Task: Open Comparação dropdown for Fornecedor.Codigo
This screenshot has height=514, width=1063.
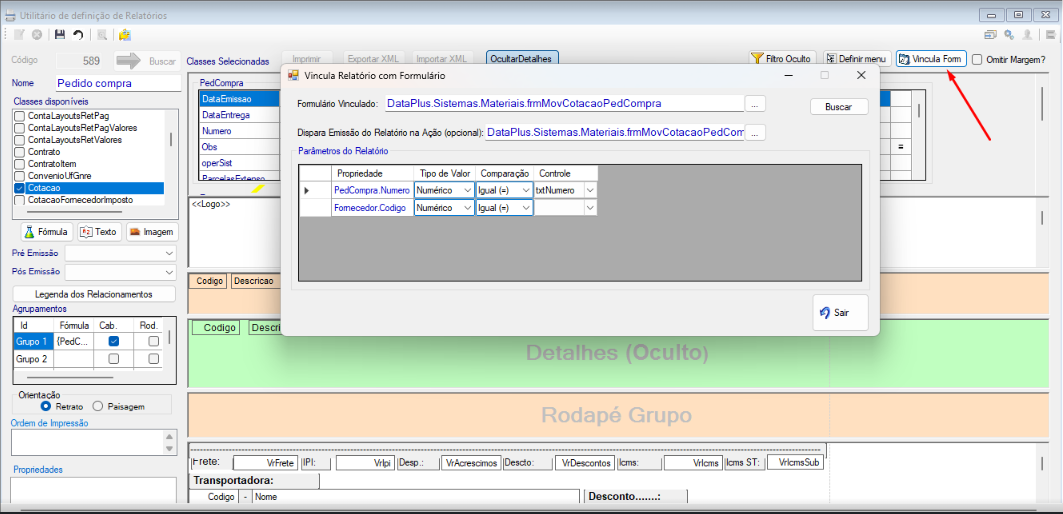Action: coord(526,207)
